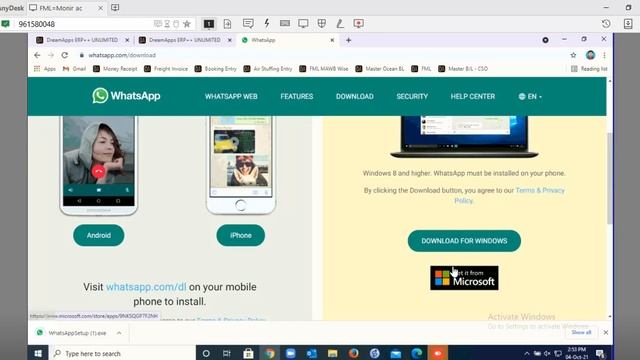Expand WhatsAppSetup download options chevron
Viewport: 640px width, 360px height.
pyautogui.click(x=119, y=333)
